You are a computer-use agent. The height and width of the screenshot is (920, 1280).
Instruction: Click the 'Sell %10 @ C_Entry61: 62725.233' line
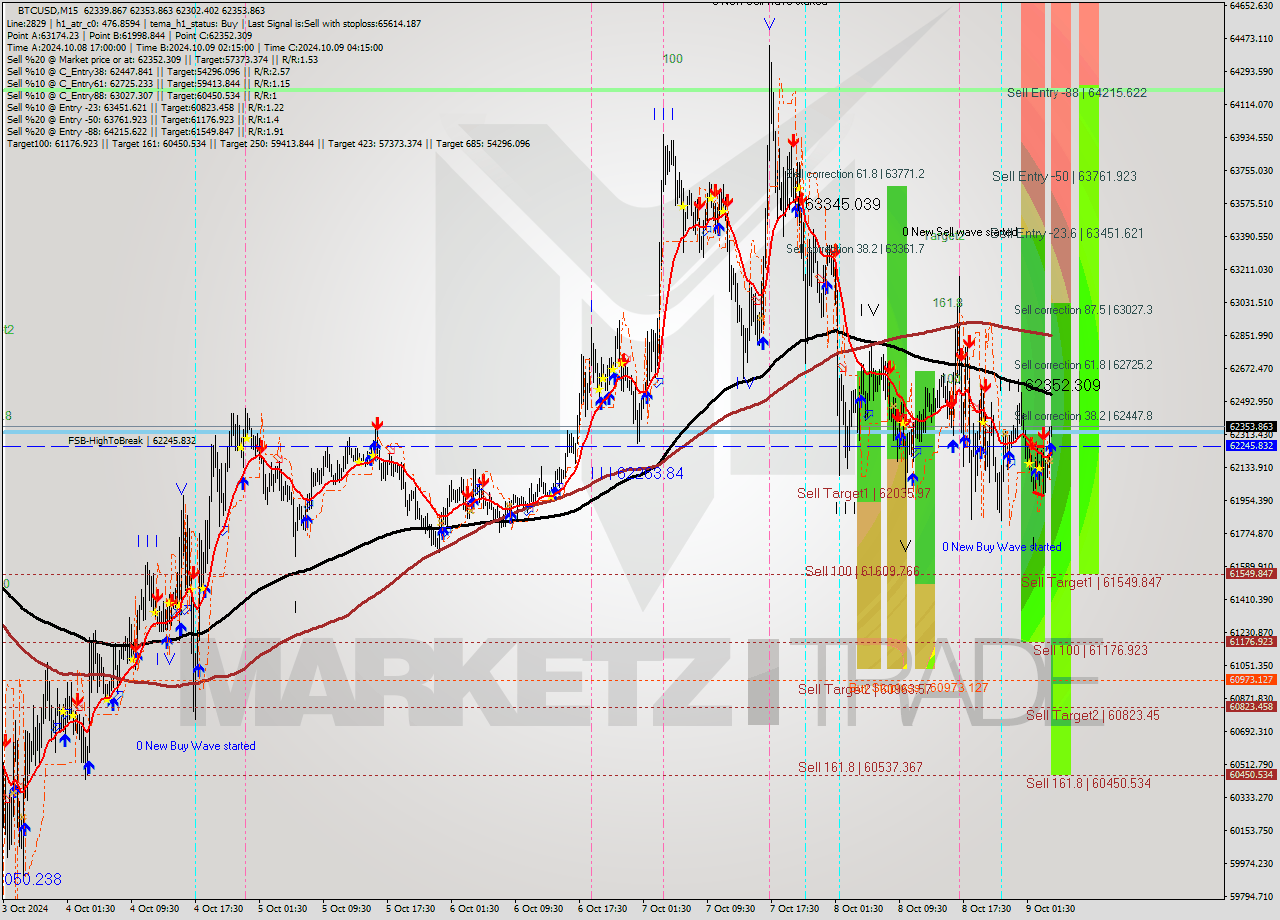[148, 84]
